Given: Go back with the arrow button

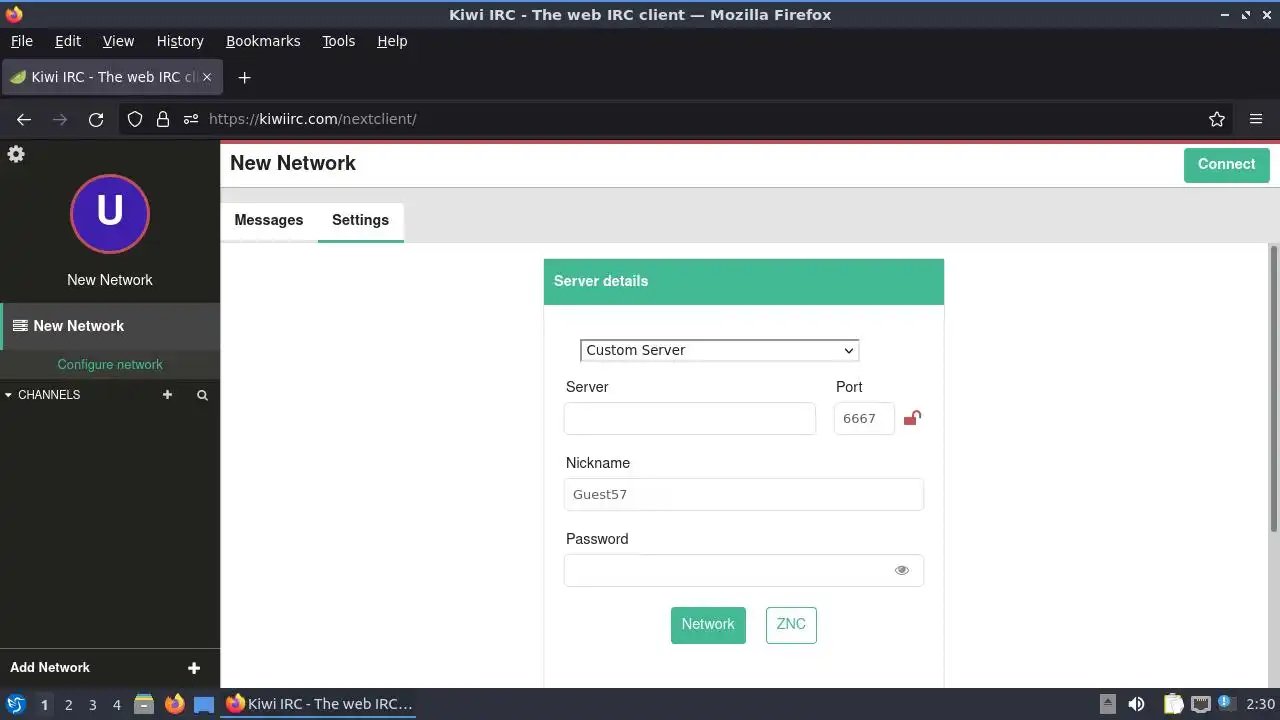Looking at the screenshot, I should [x=24, y=119].
